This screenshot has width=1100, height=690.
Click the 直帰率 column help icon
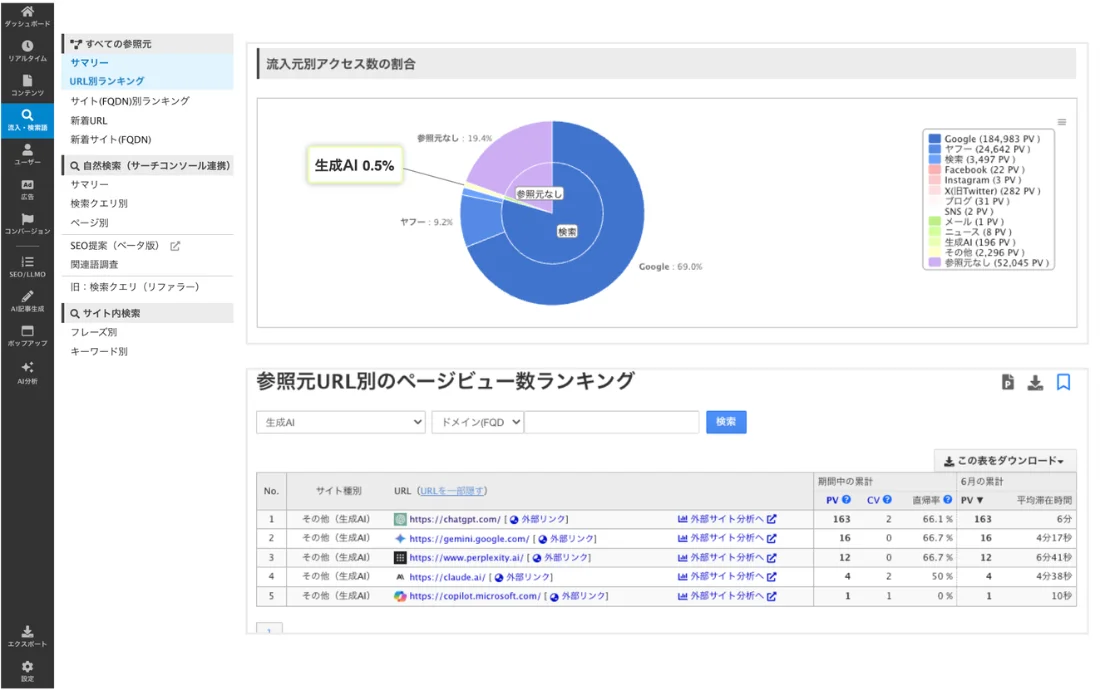[x=947, y=499]
